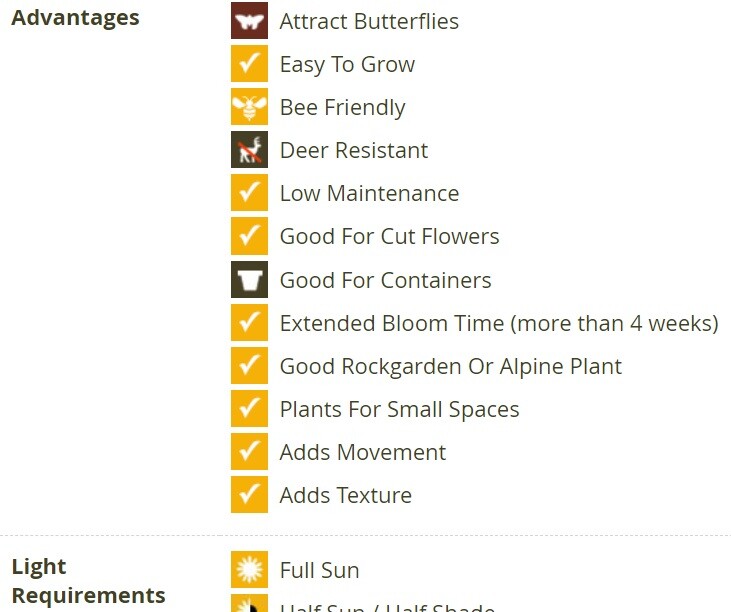Click the Adds Movement checkmark icon
The height and width of the screenshot is (612, 731).
(x=249, y=452)
